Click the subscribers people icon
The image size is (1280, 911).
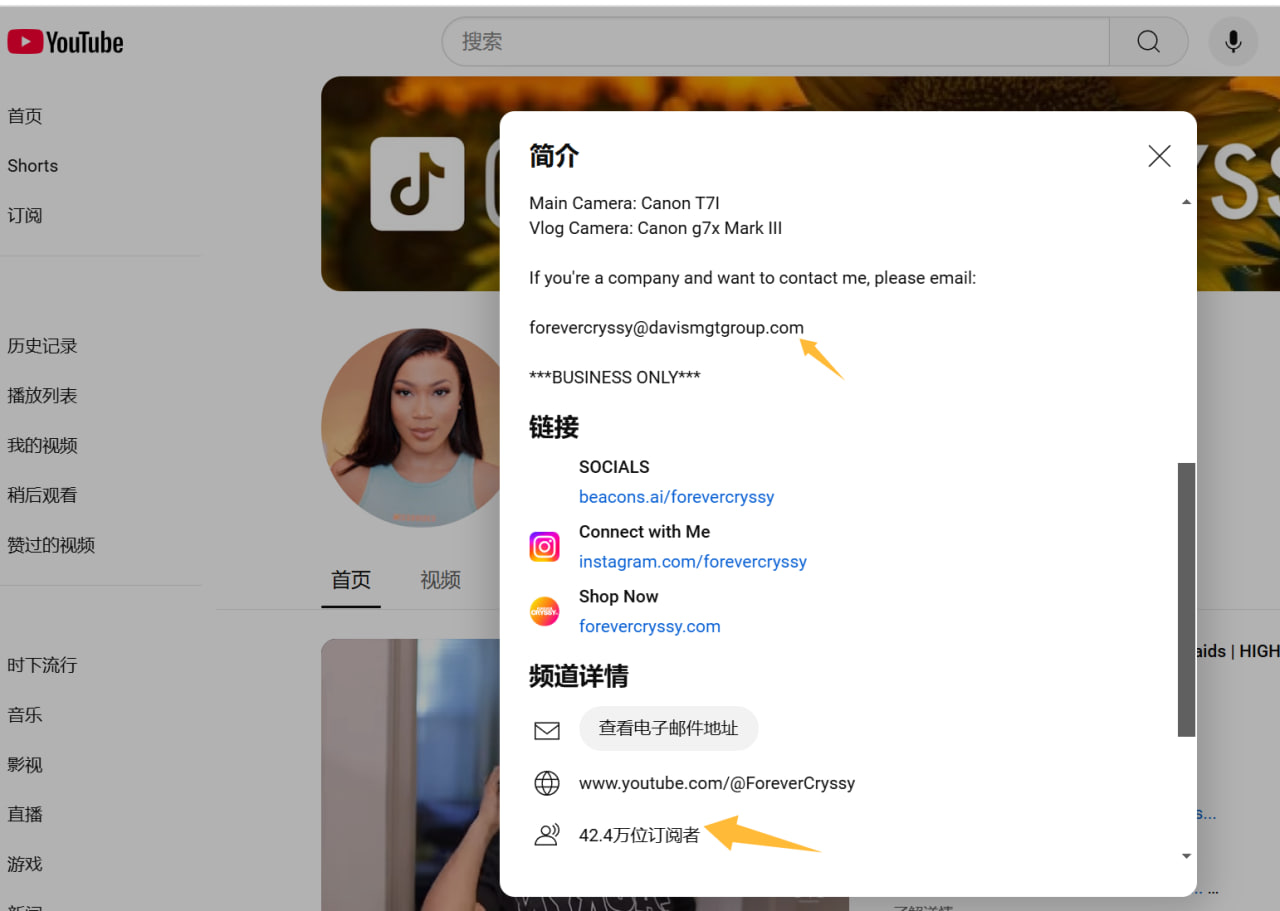point(547,835)
